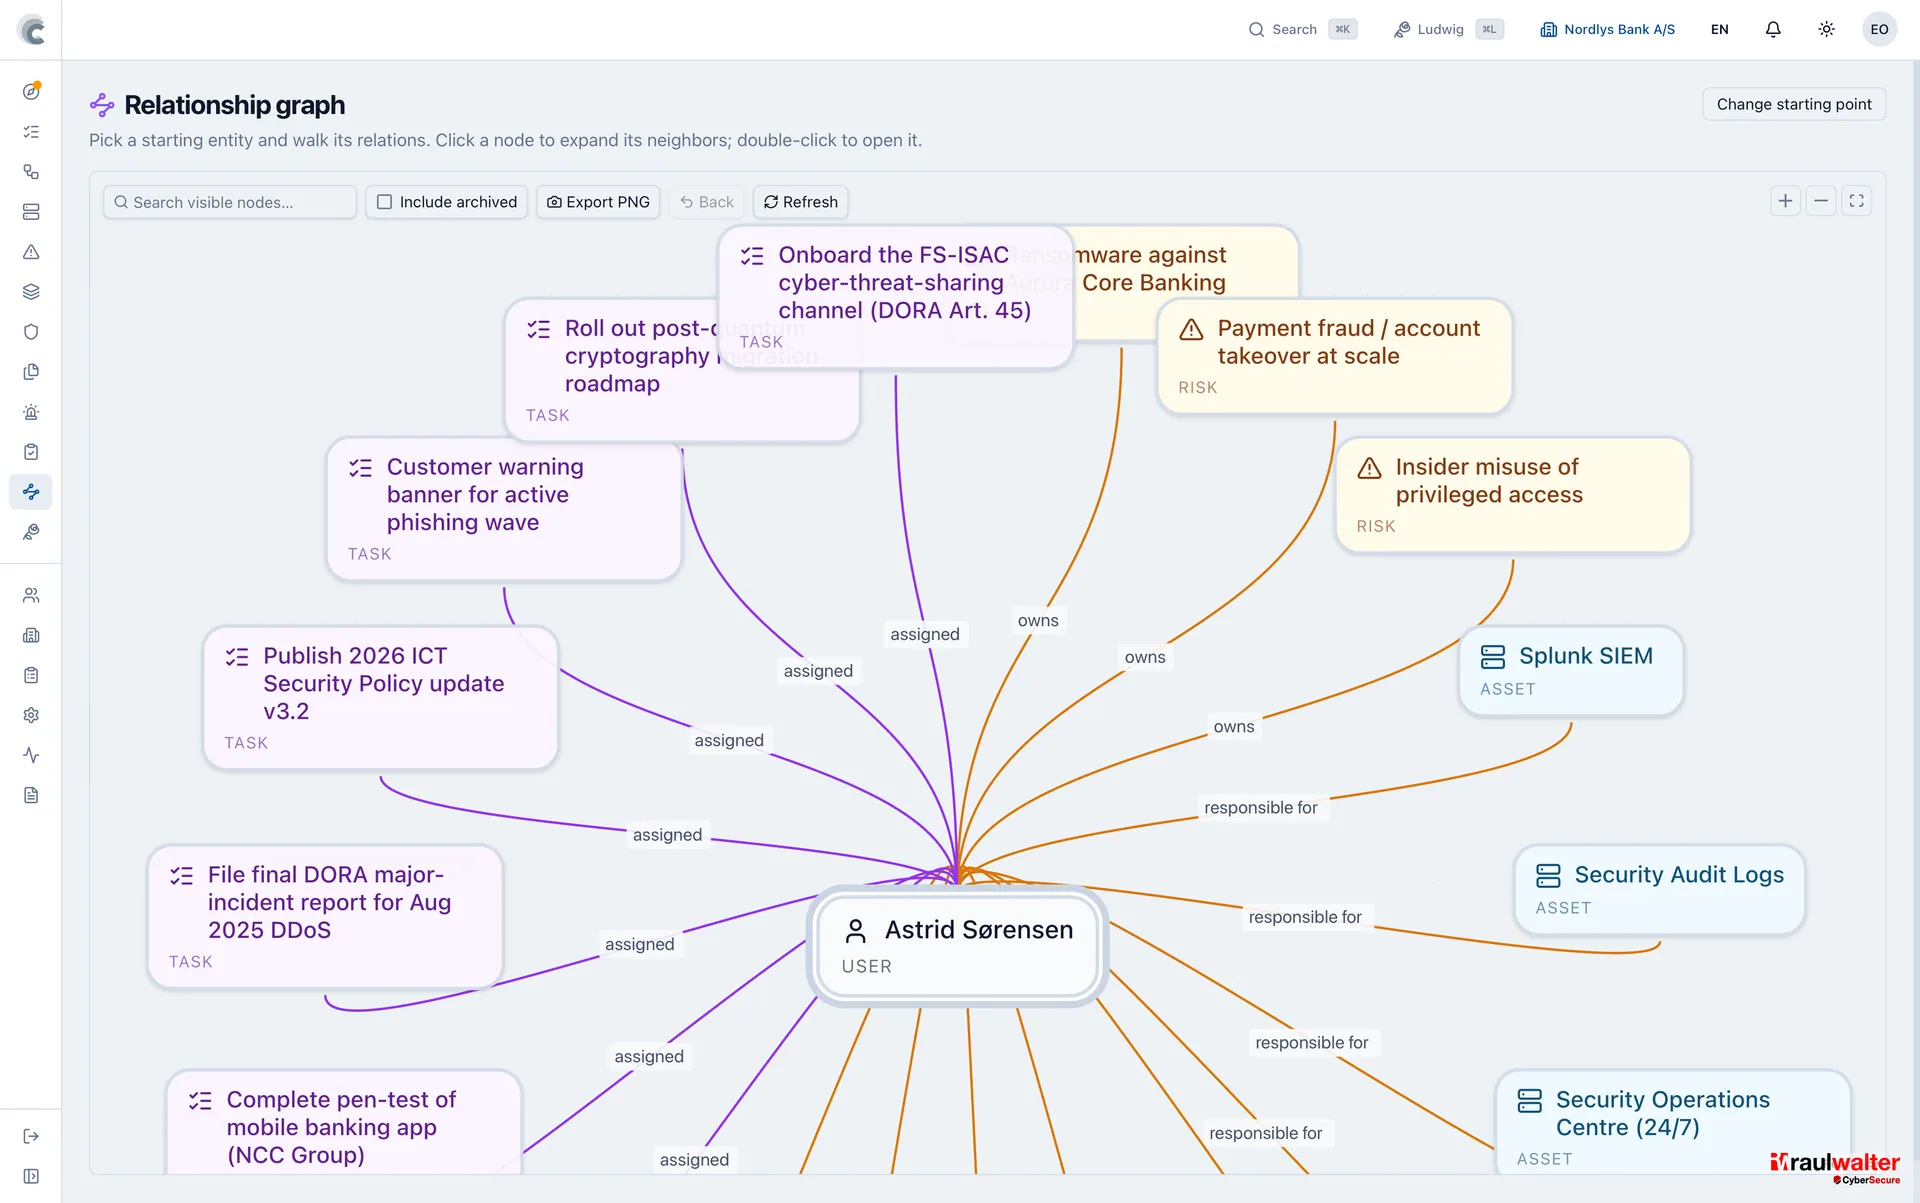Open the notifications bell
1920x1203 pixels.
(1773, 29)
